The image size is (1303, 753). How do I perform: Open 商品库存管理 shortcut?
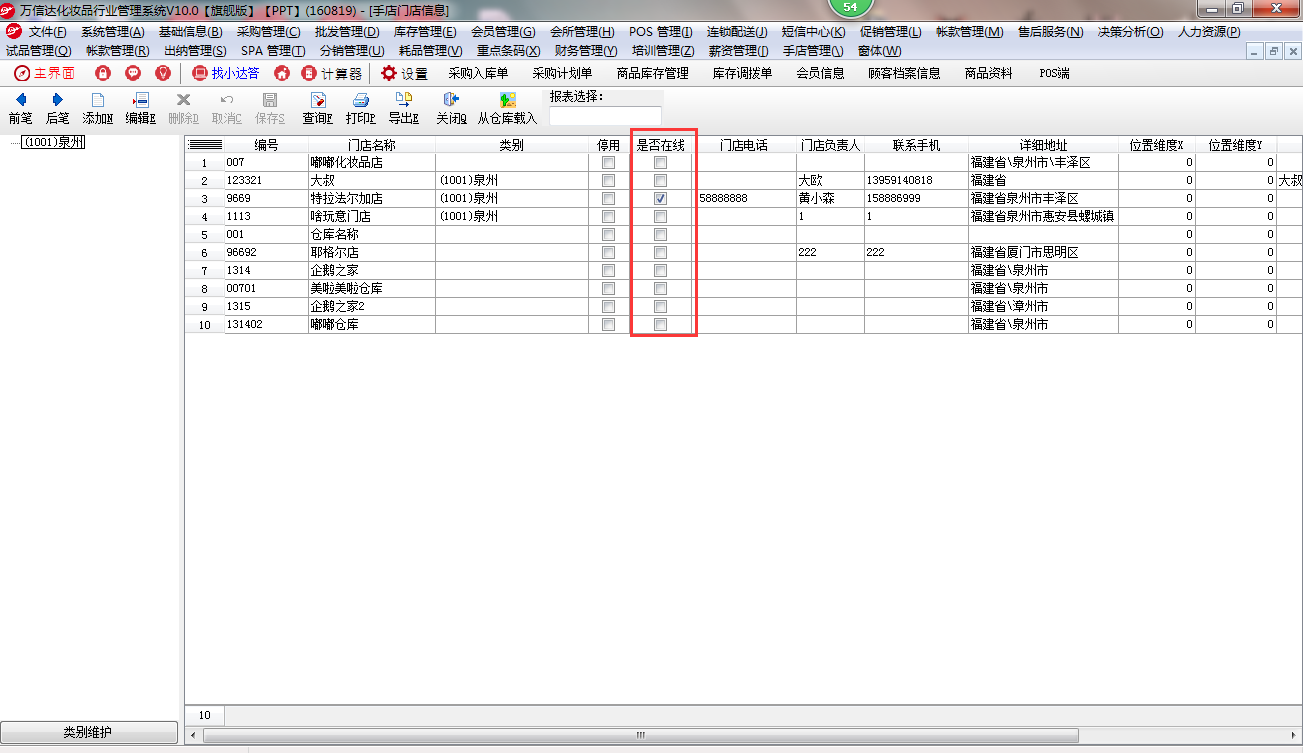[652, 73]
